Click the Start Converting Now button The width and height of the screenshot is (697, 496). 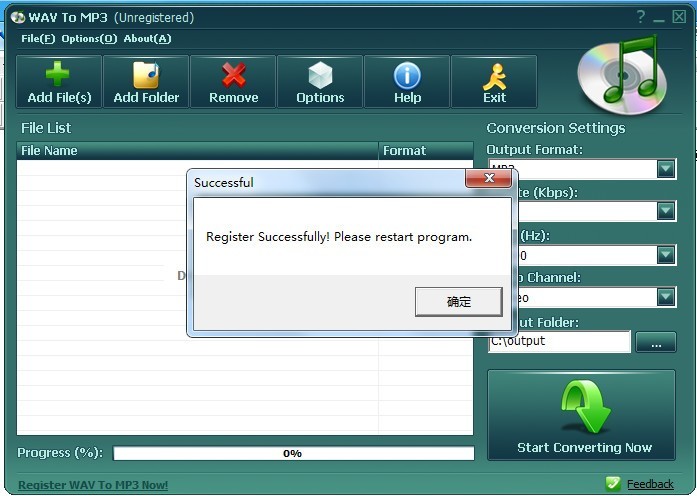581,415
